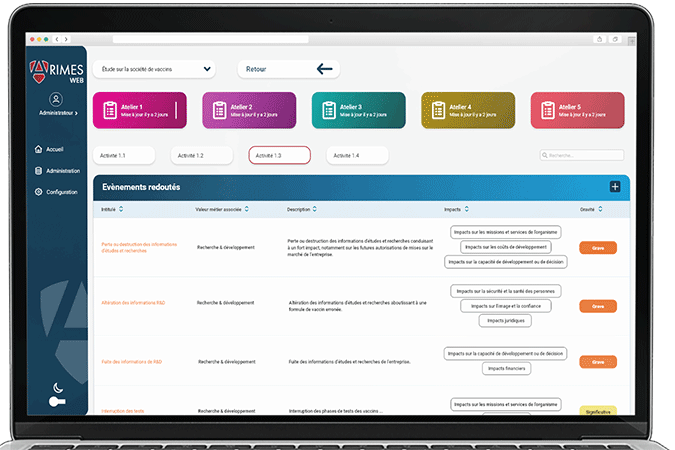Toggle the dark mode switch
Image resolution: width=675 pixels, height=450 pixels.
[x=57, y=402]
